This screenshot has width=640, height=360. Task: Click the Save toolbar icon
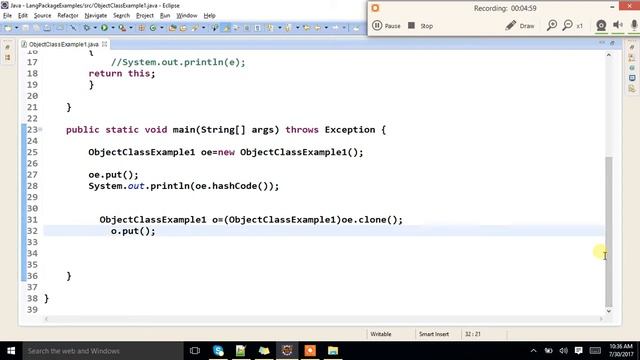pos(25,28)
